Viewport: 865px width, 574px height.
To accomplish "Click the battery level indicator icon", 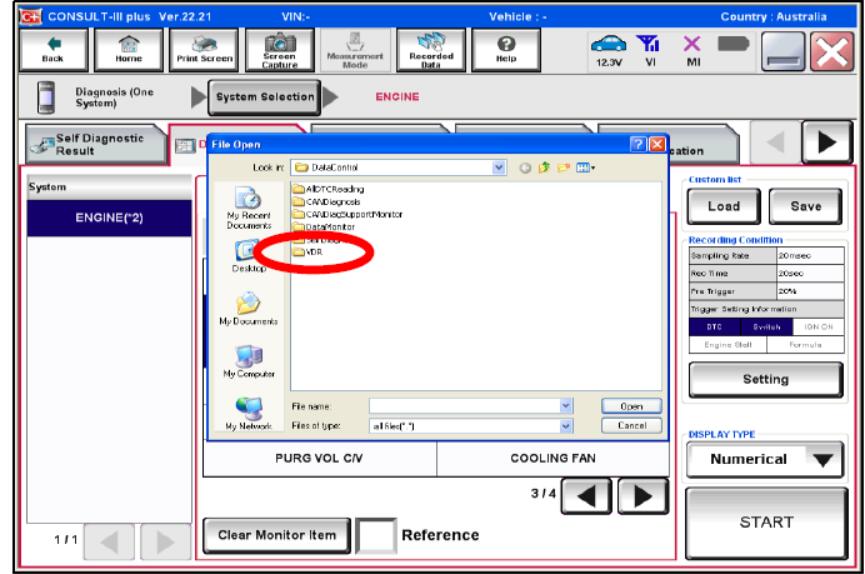I will [x=733, y=43].
